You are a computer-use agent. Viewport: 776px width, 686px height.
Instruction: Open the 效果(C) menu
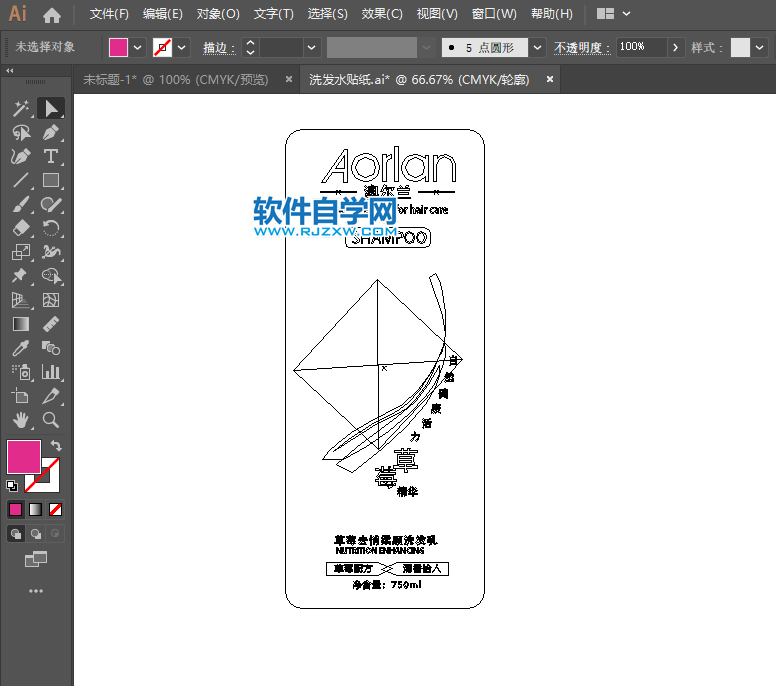382,14
